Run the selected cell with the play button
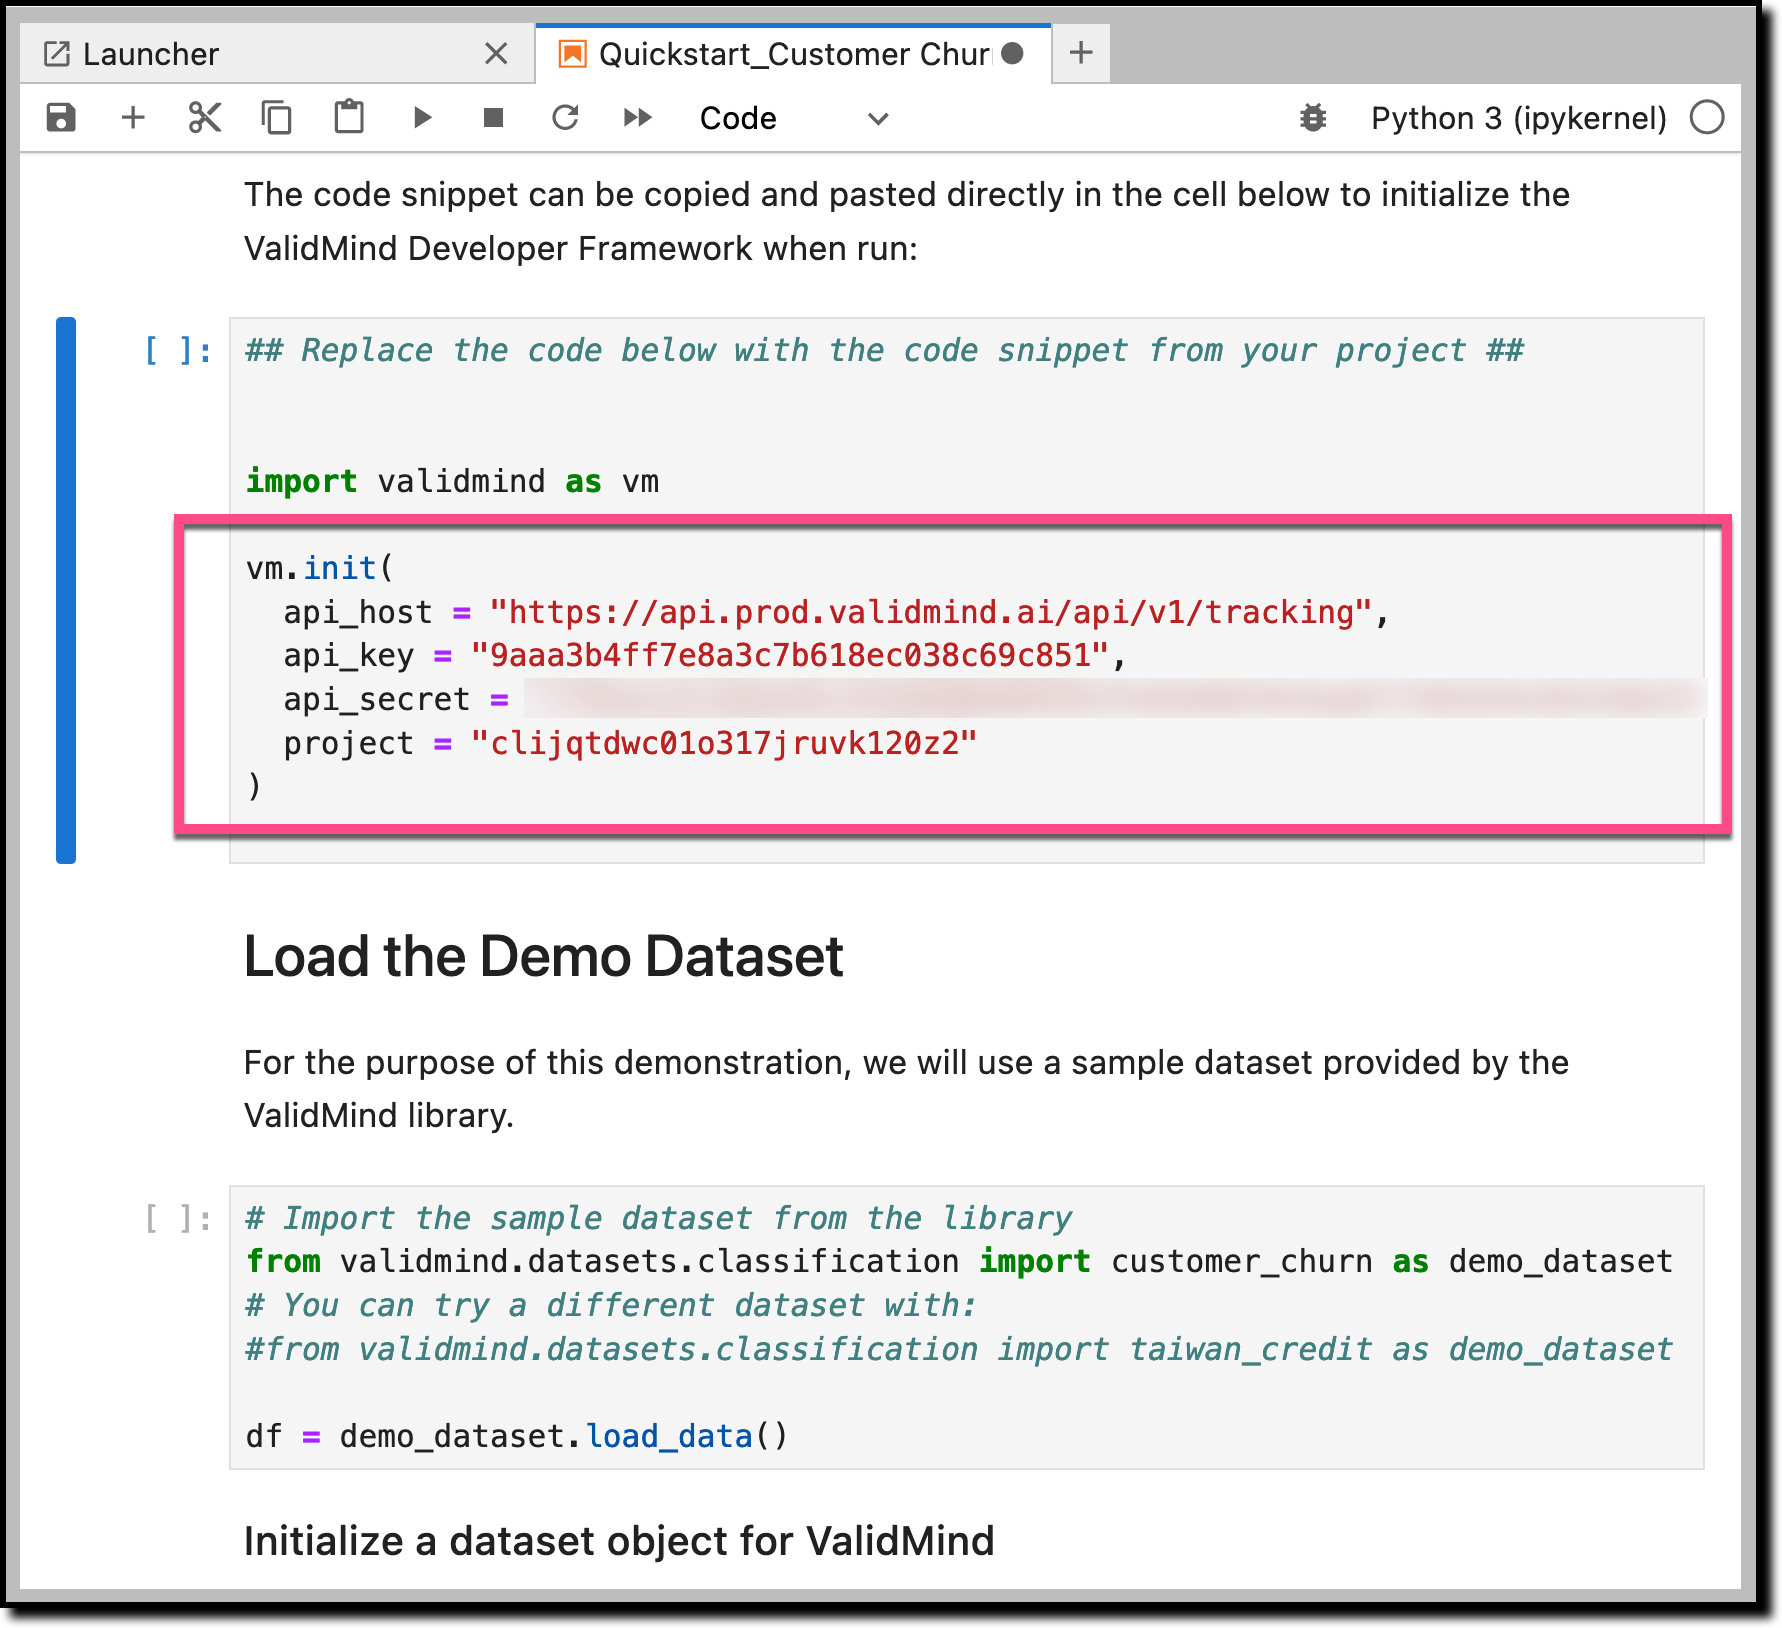Viewport: 1782px width, 1628px height. tap(422, 118)
